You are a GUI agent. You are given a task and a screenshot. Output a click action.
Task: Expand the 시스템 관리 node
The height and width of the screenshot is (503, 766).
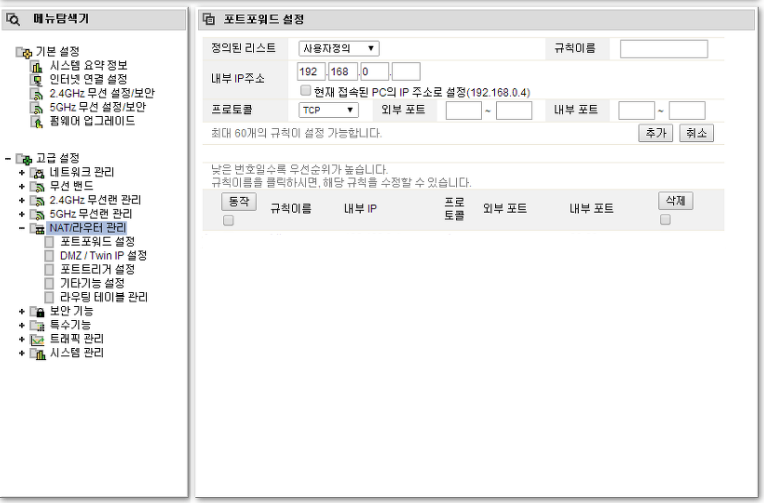pyautogui.click(x=21, y=354)
